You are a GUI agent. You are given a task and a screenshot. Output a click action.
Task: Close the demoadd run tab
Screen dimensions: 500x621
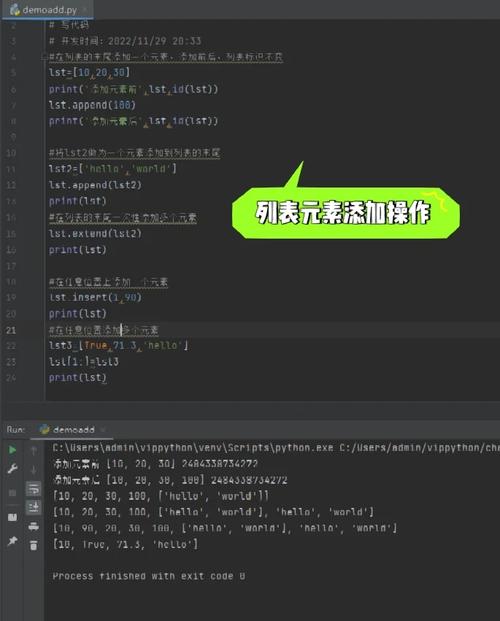103,430
